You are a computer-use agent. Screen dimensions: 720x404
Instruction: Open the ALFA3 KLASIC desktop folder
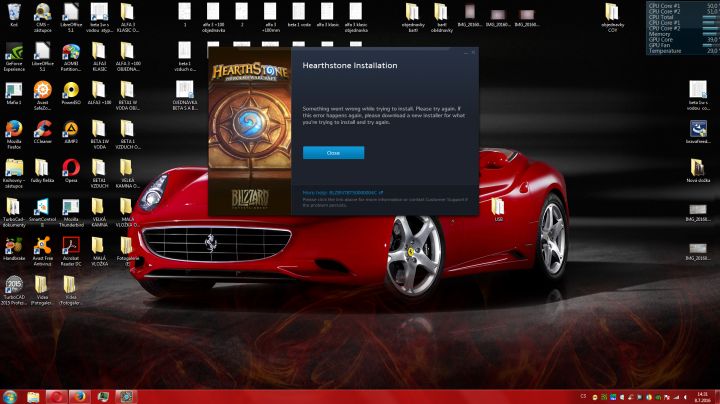click(99, 57)
